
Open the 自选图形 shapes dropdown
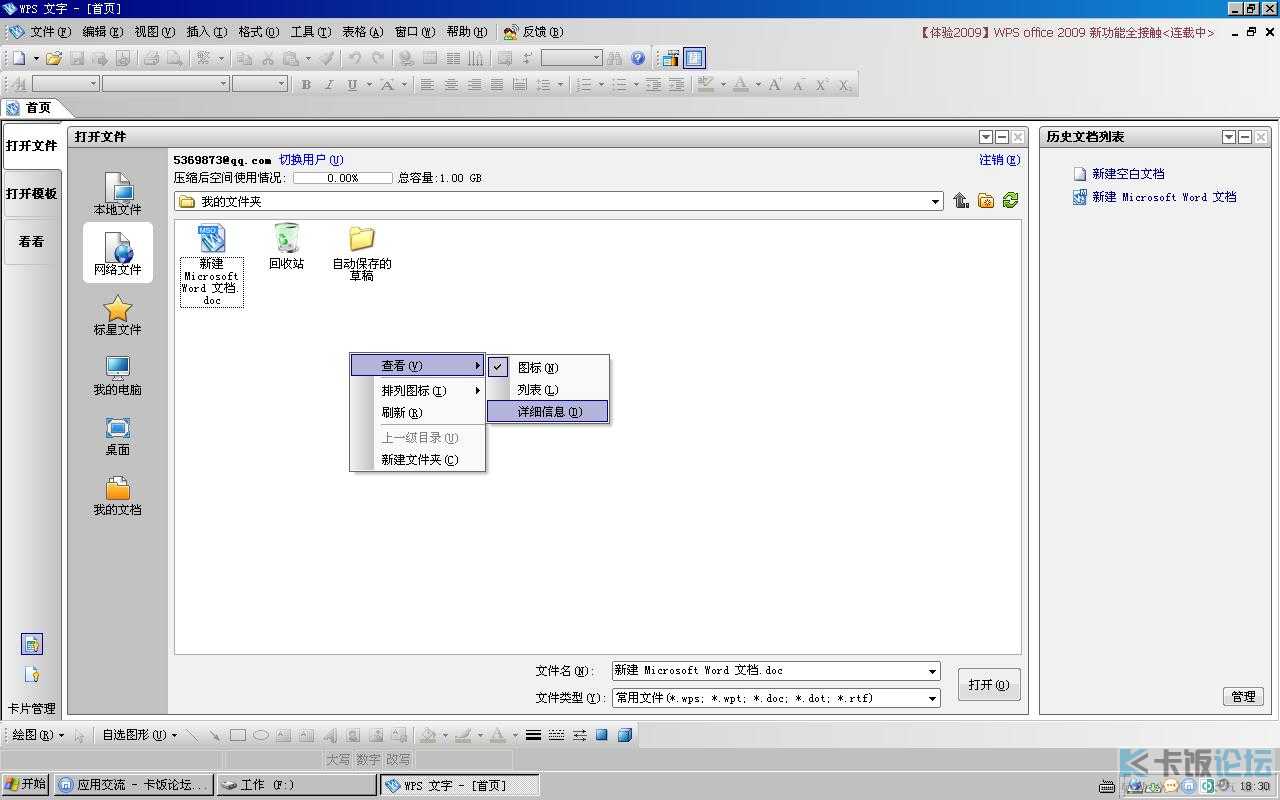point(140,735)
